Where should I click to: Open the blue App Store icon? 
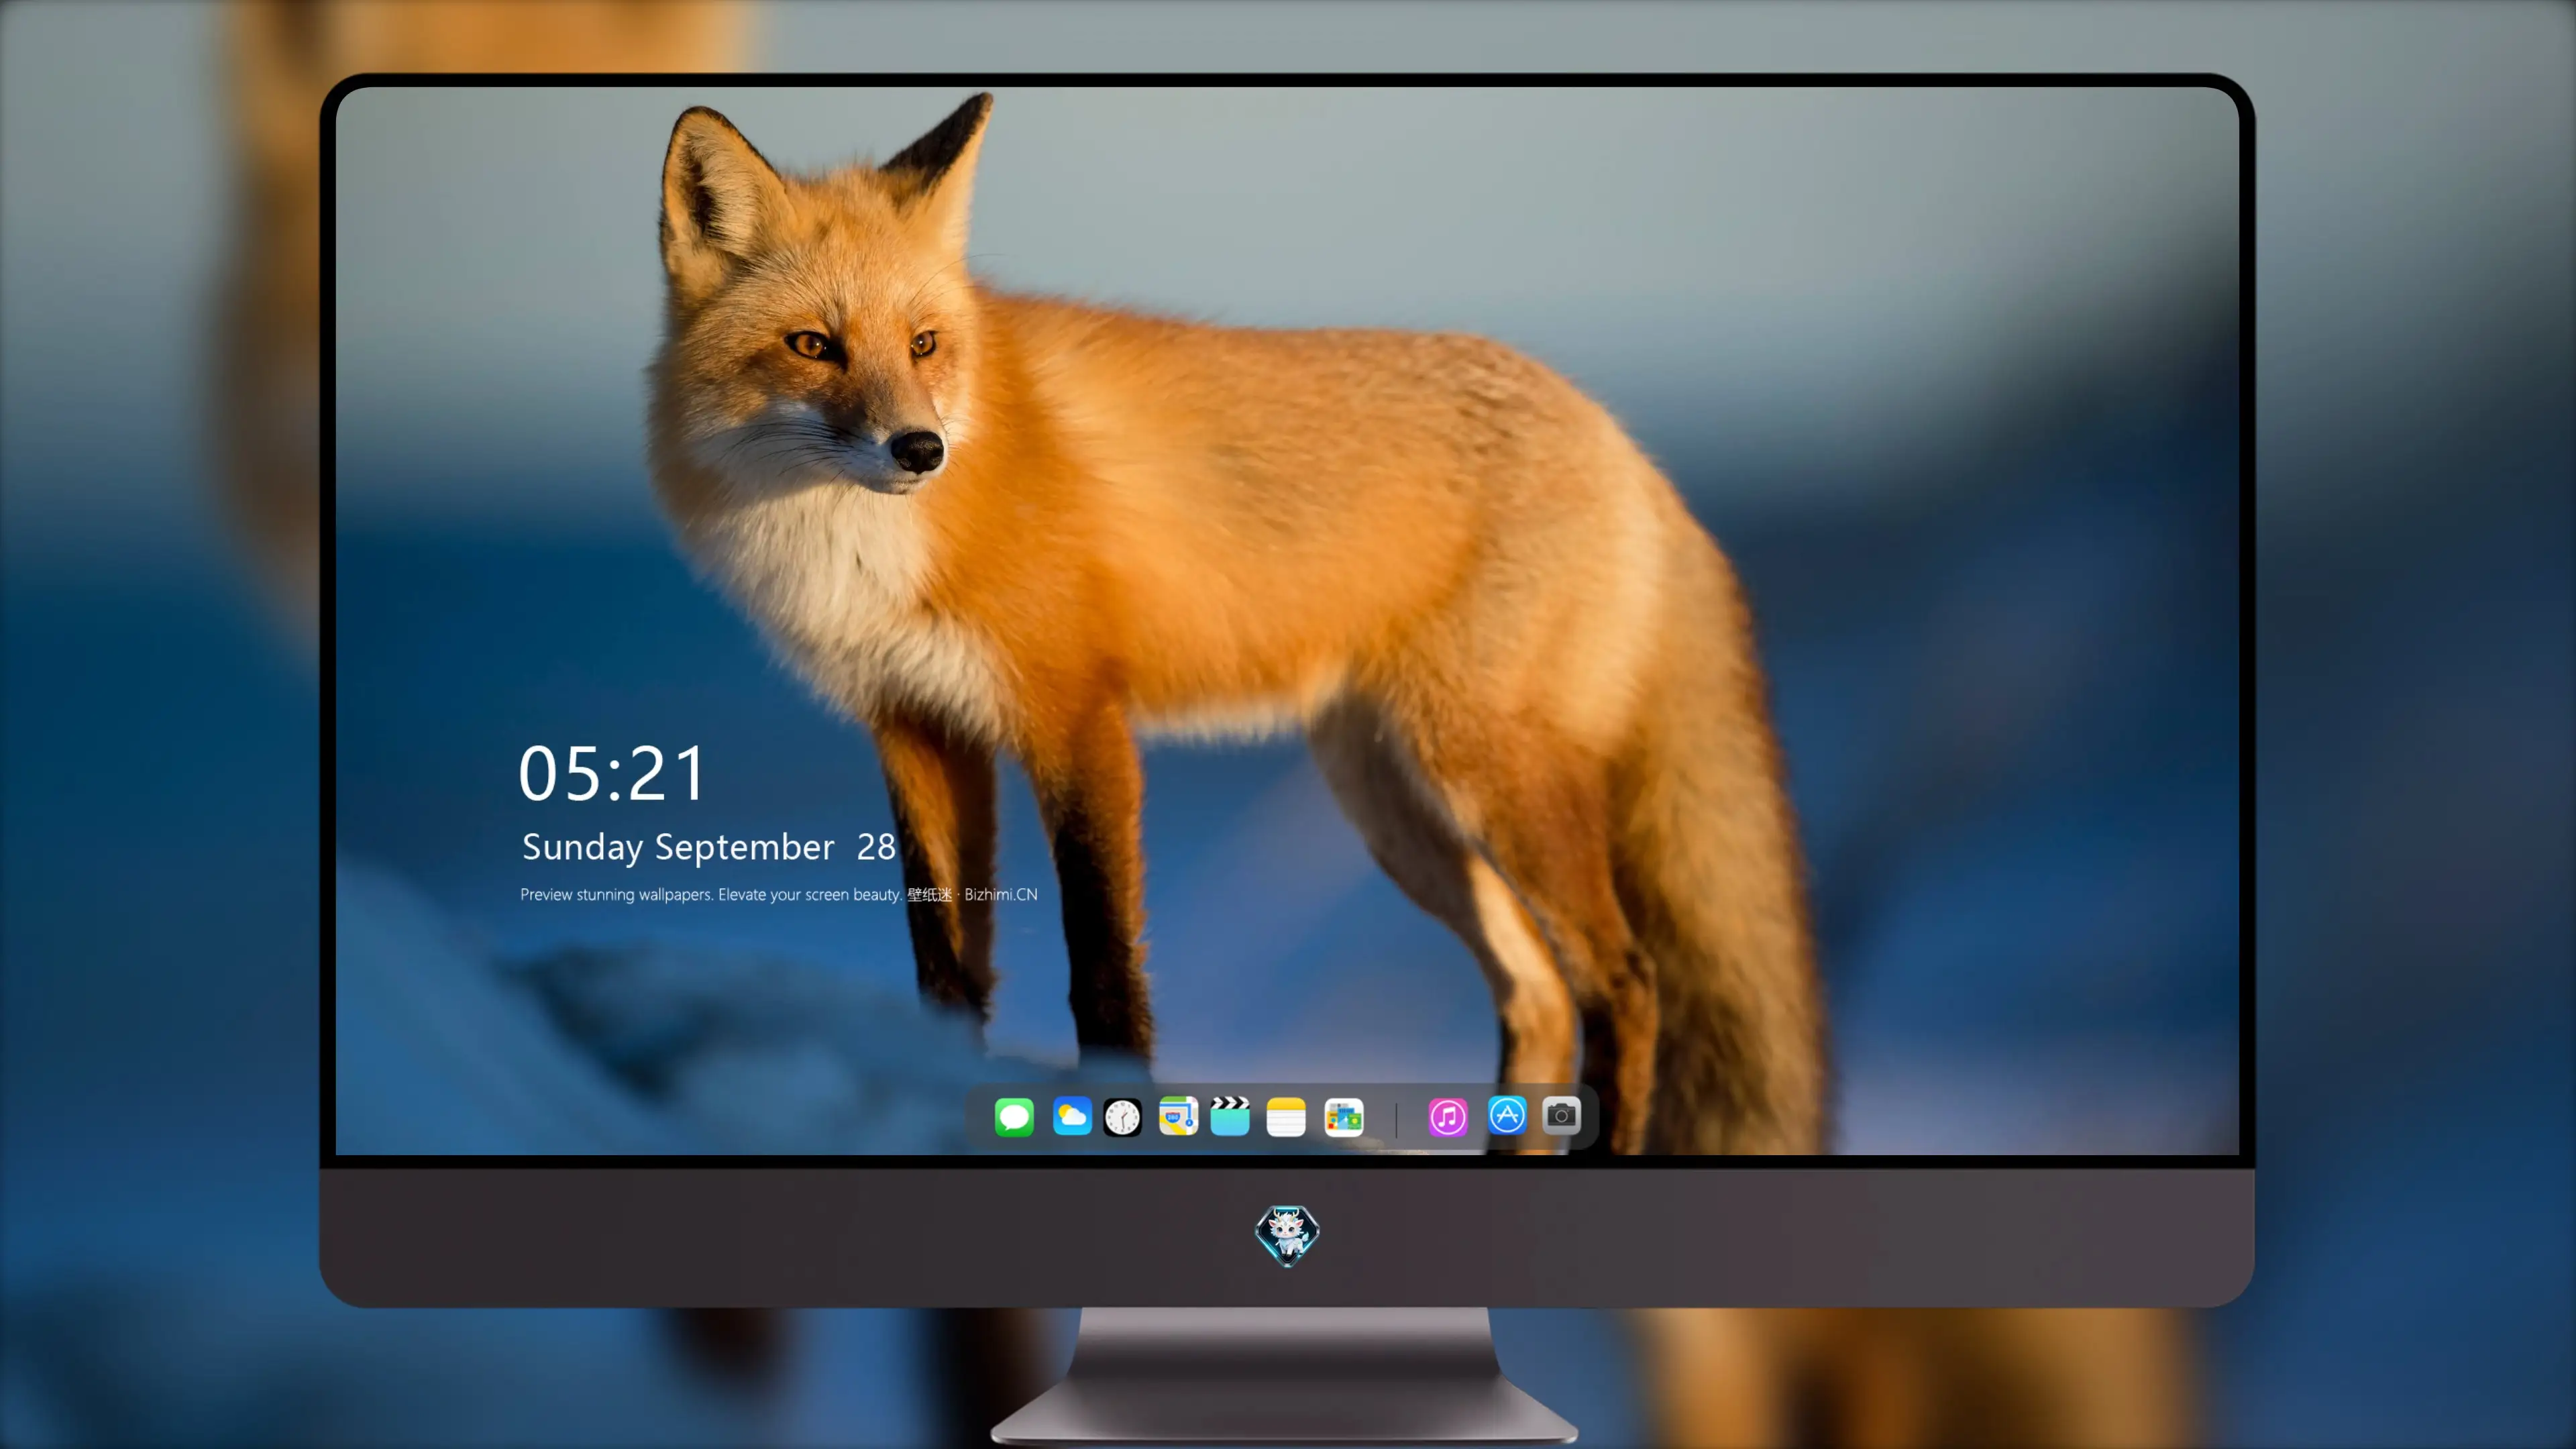pyautogui.click(x=1507, y=1115)
